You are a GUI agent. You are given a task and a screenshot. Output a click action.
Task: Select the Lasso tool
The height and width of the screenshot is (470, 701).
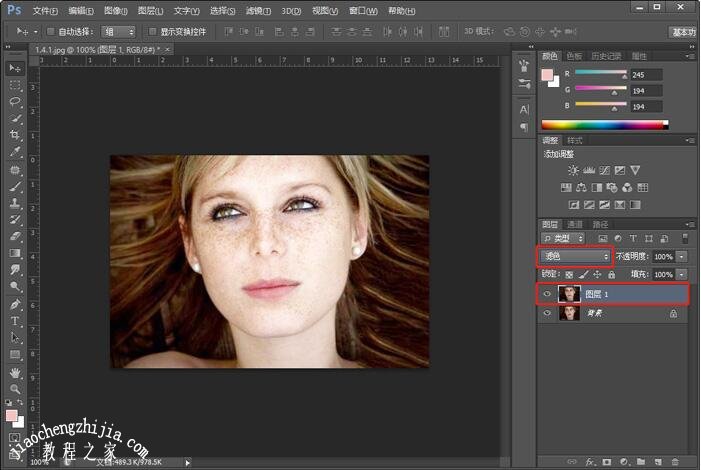pyautogui.click(x=15, y=101)
